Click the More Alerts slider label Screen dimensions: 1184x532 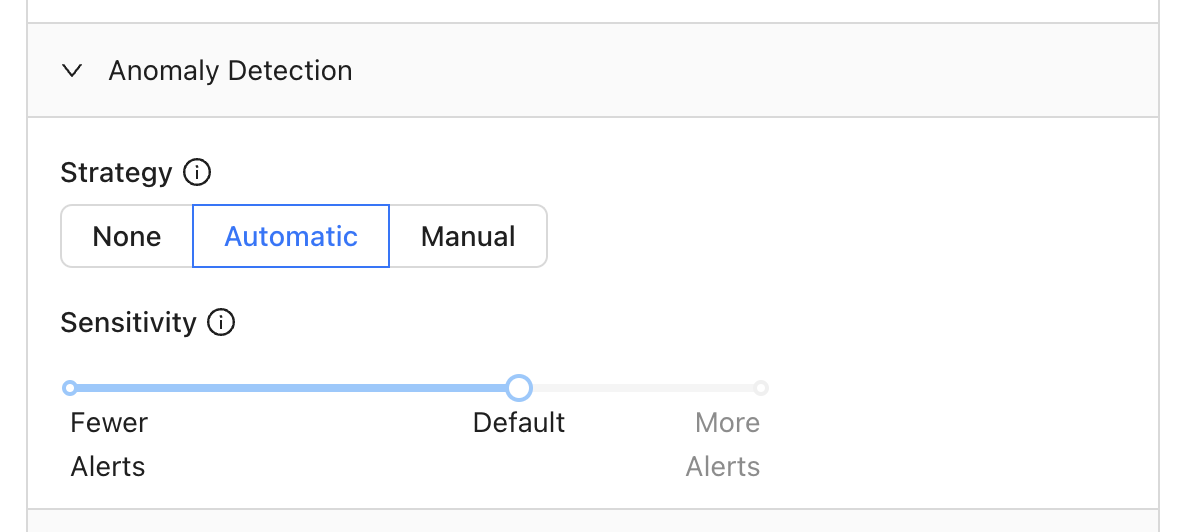tap(723, 444)
